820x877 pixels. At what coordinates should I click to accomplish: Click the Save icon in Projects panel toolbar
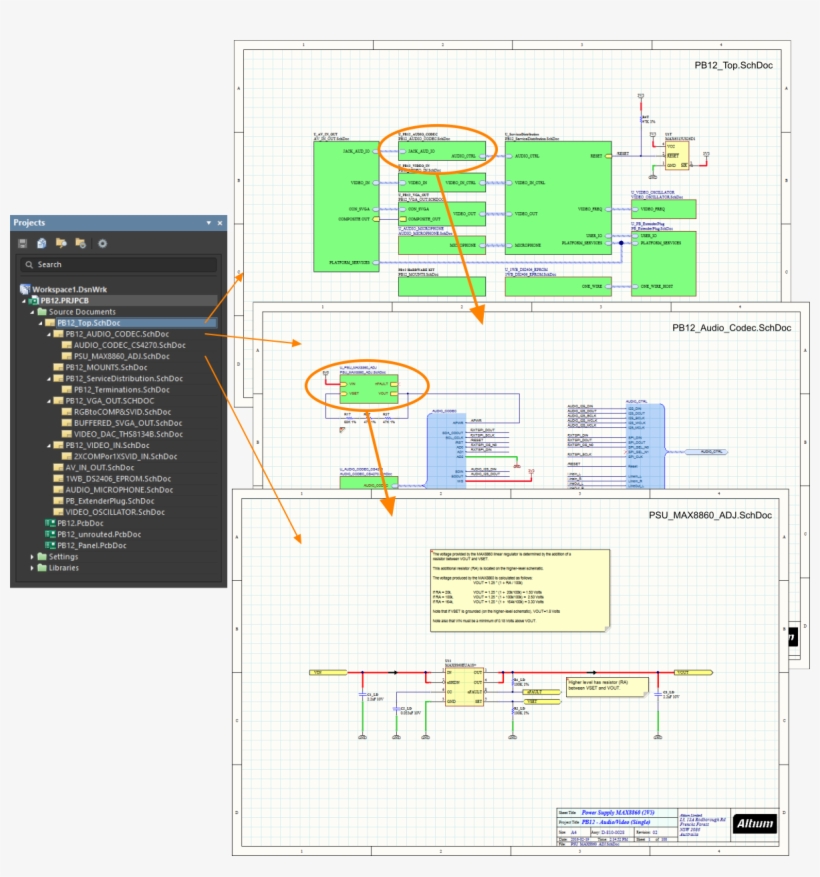(23, 242)
